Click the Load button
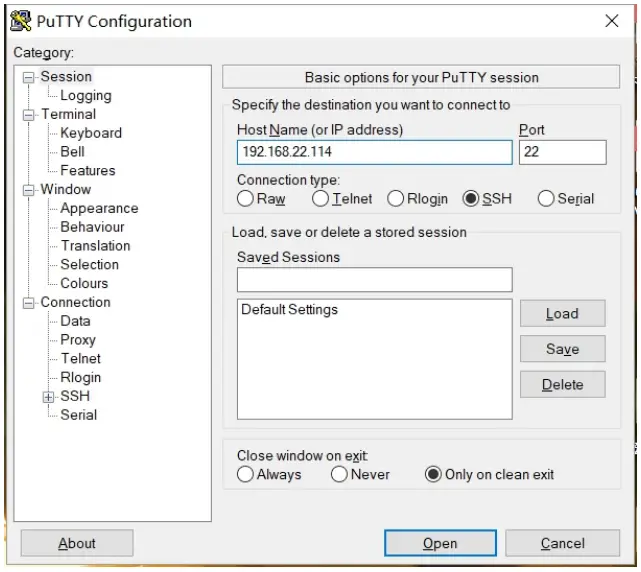 click(563, 314)
